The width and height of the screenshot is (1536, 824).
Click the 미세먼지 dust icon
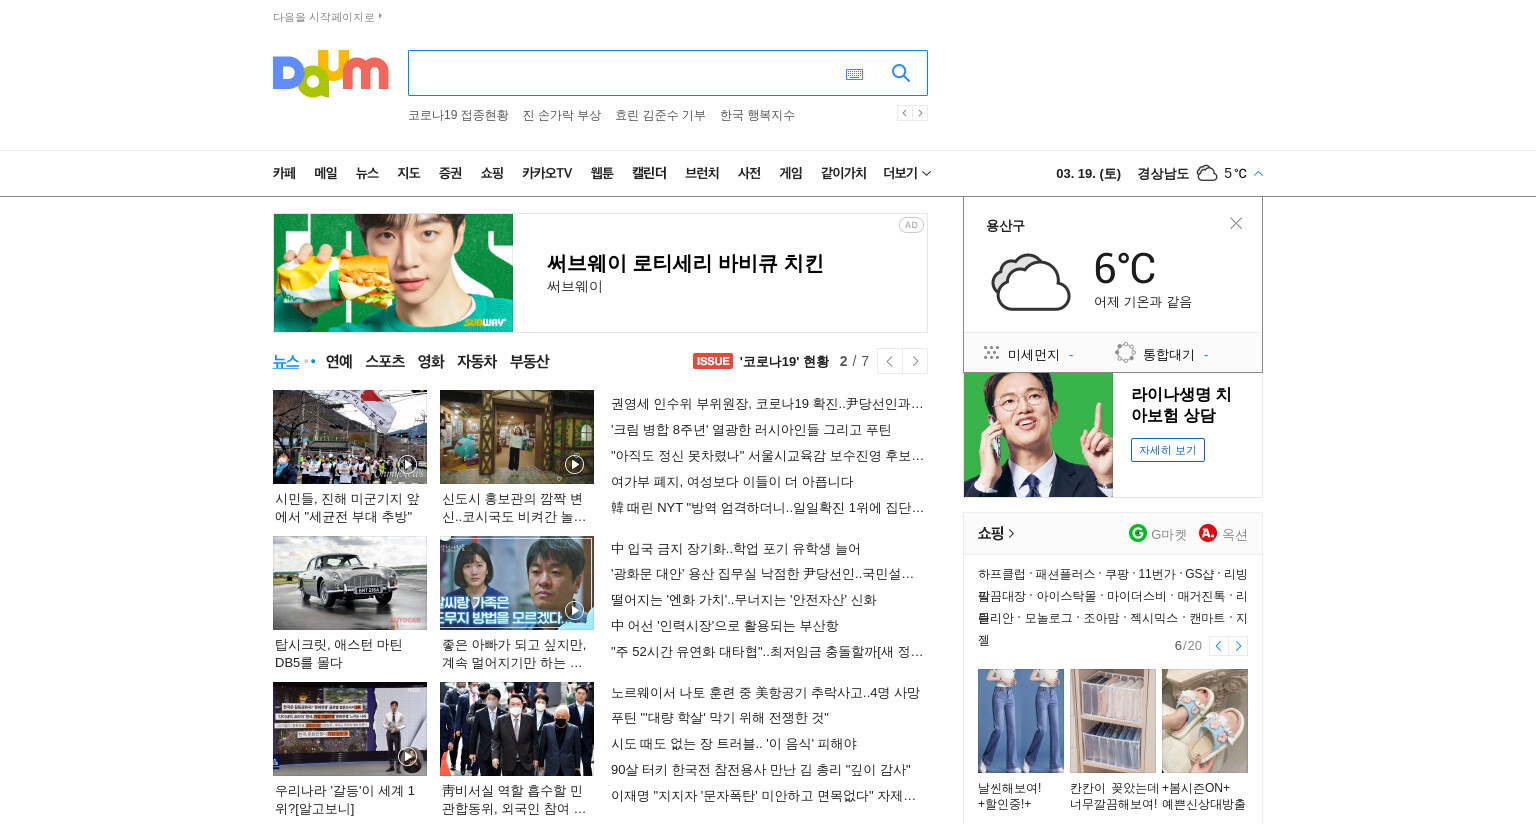(991, 353)
